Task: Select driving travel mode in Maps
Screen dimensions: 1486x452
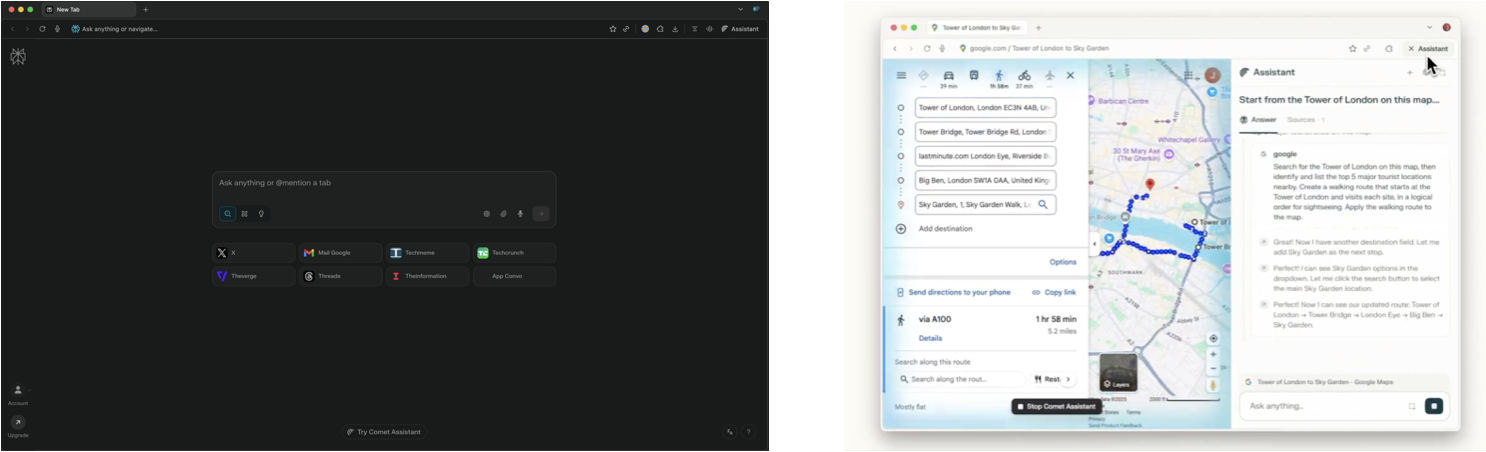Action: pos(948,75)
